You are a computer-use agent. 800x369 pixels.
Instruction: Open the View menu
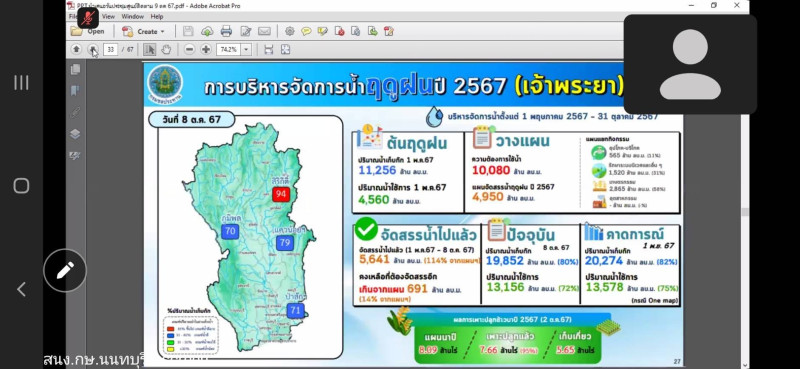(x=108, y=16)
